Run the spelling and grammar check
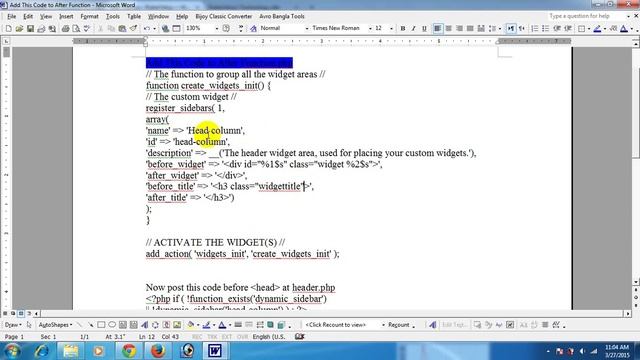 [87, 29]
